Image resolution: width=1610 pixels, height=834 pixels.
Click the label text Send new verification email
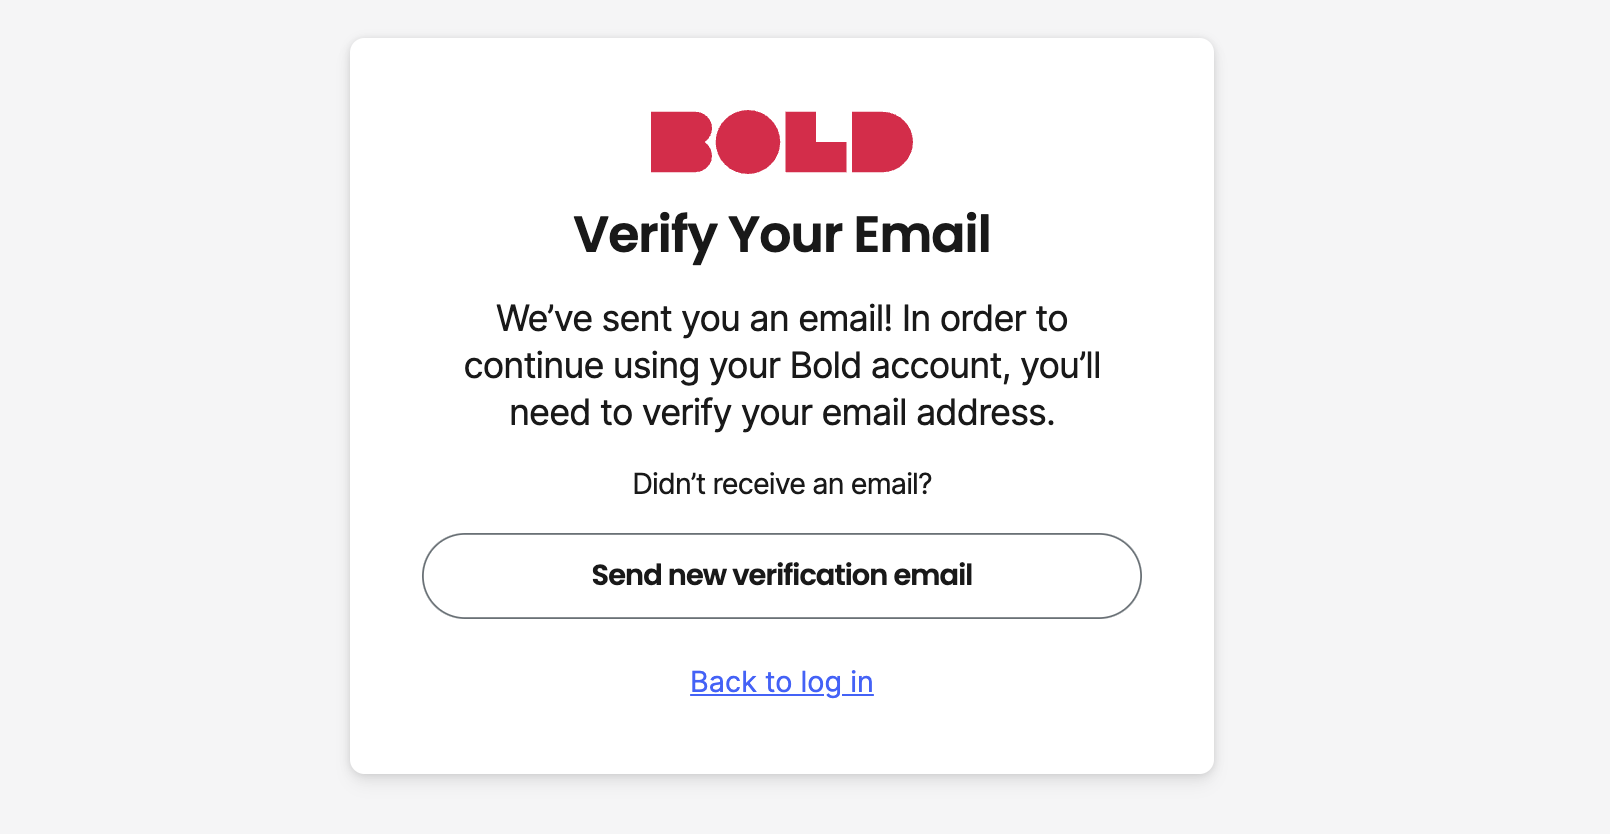pos(781,576)
